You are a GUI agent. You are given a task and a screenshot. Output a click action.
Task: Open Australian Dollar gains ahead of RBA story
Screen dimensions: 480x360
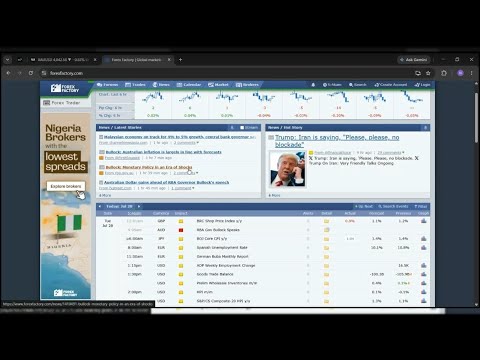pos(166,182)
